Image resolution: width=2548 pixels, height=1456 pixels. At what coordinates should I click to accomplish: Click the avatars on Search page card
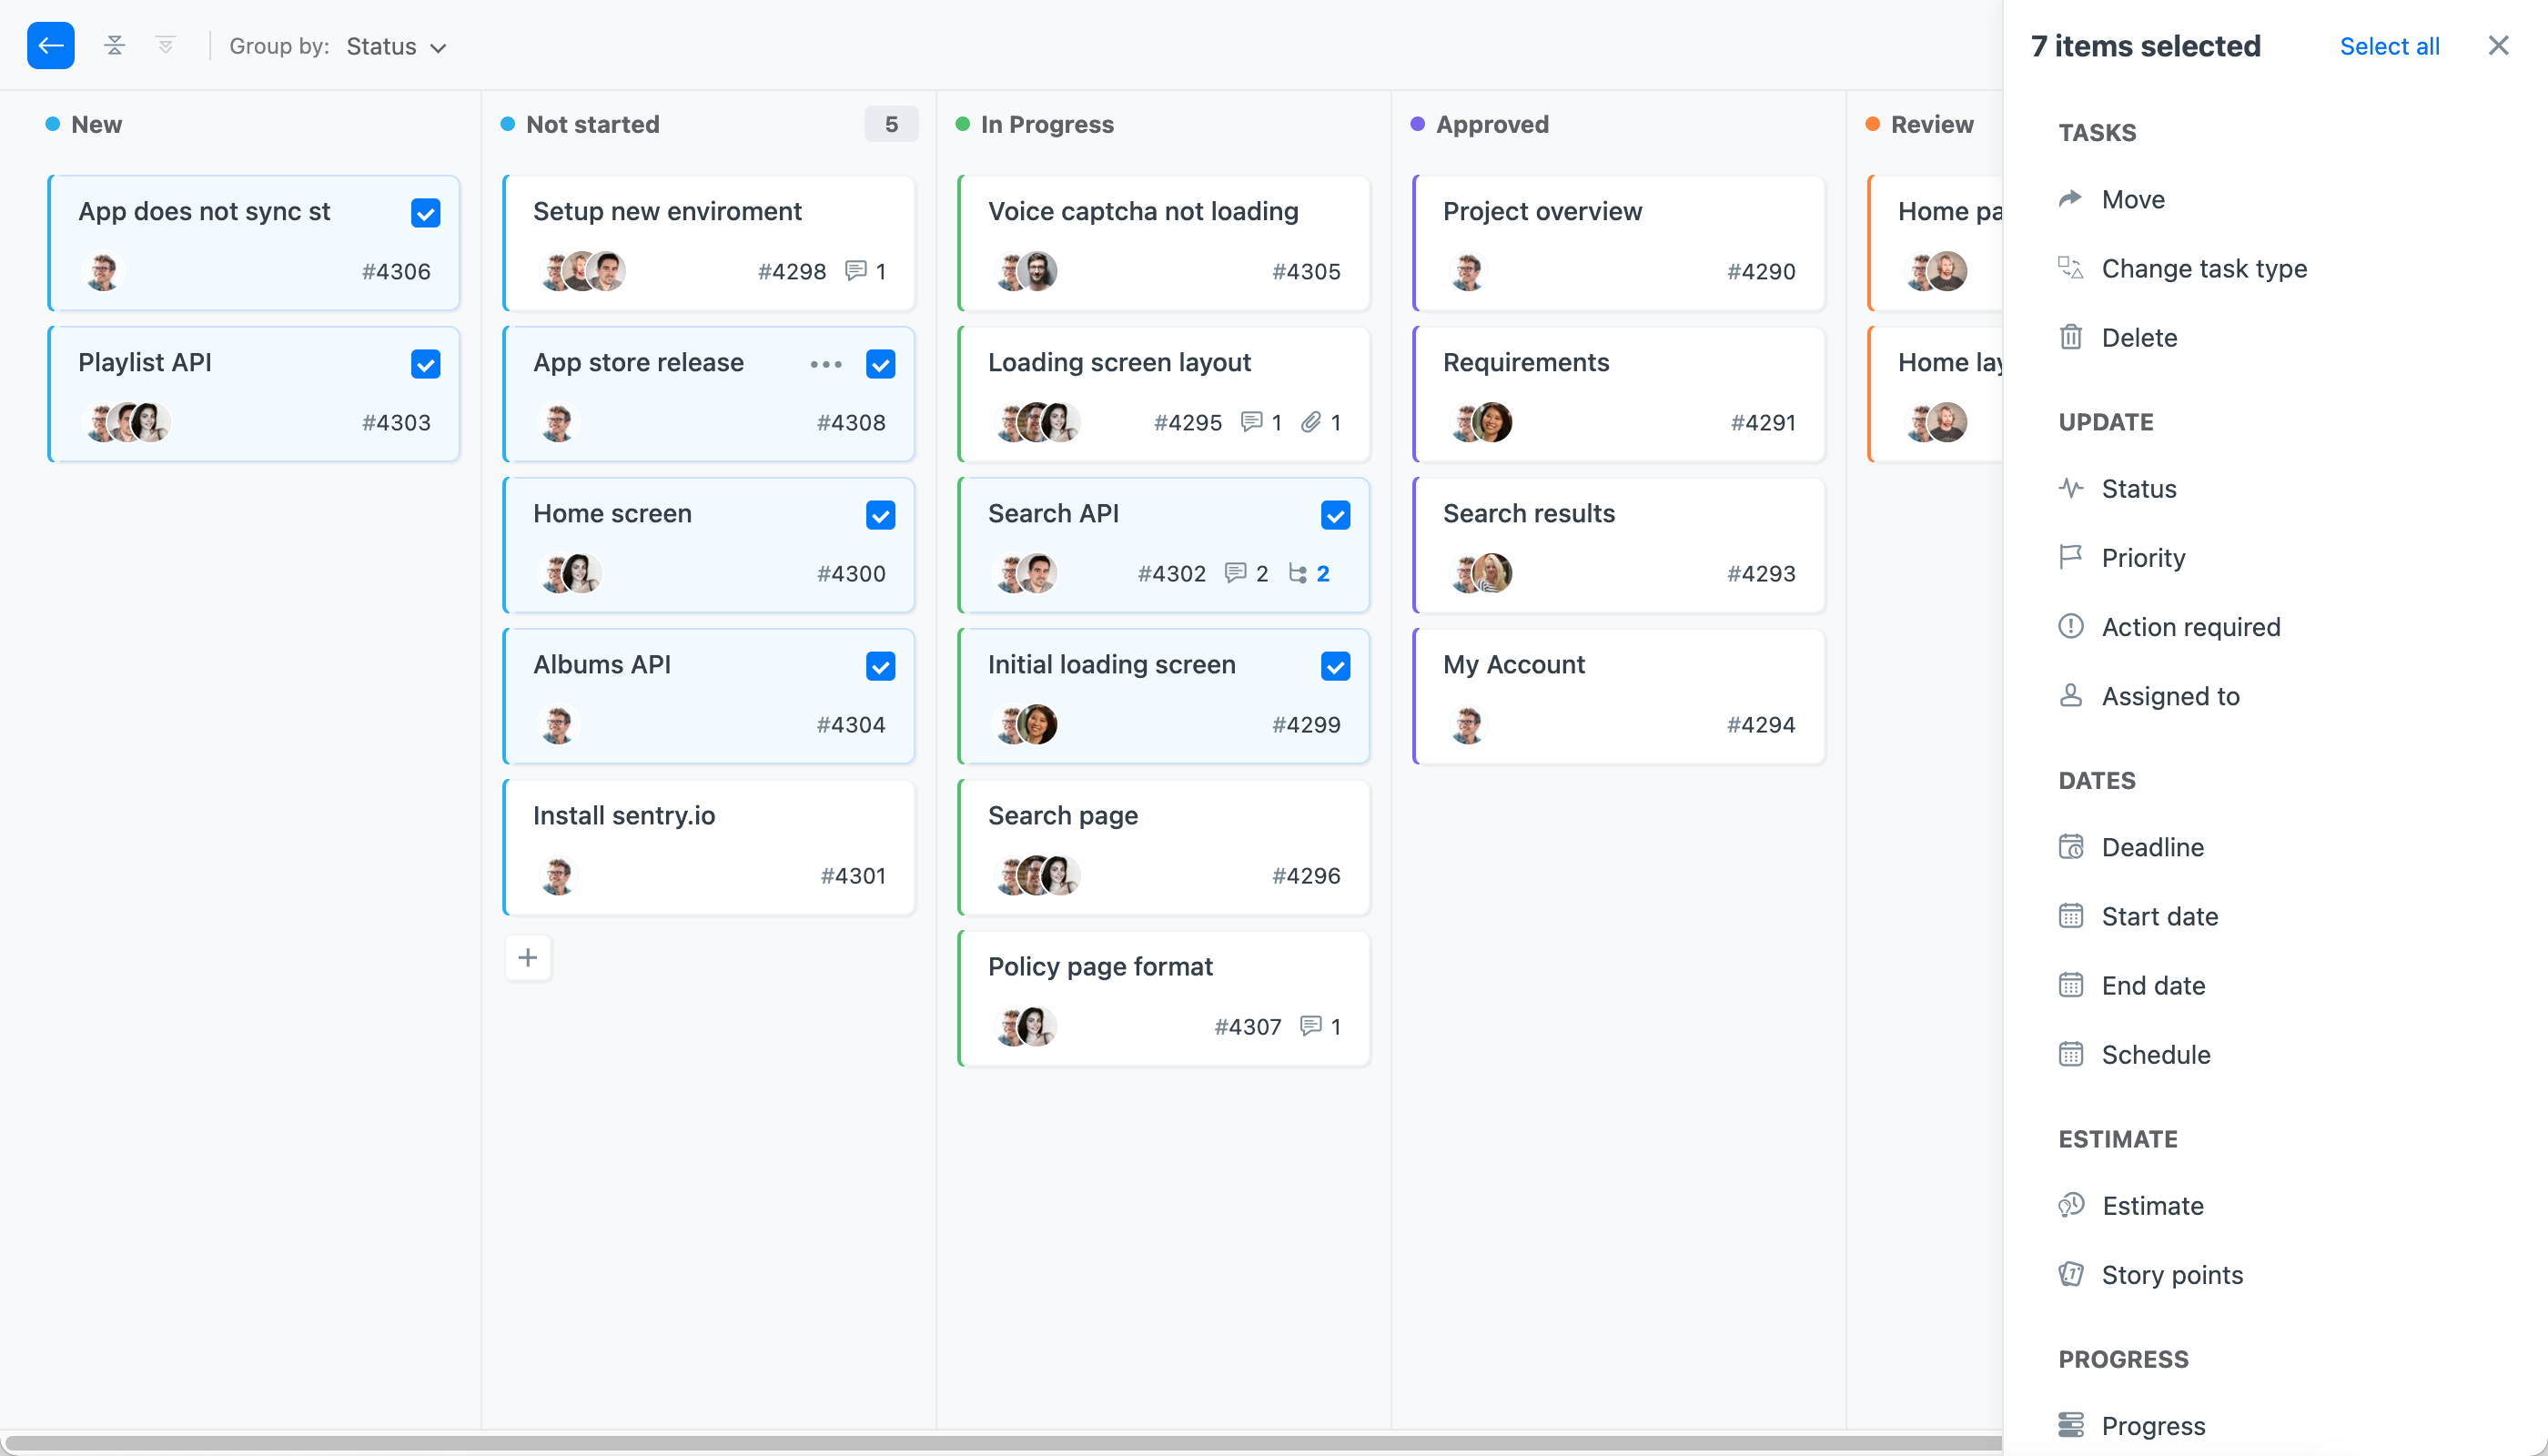tap(1037, 875)
